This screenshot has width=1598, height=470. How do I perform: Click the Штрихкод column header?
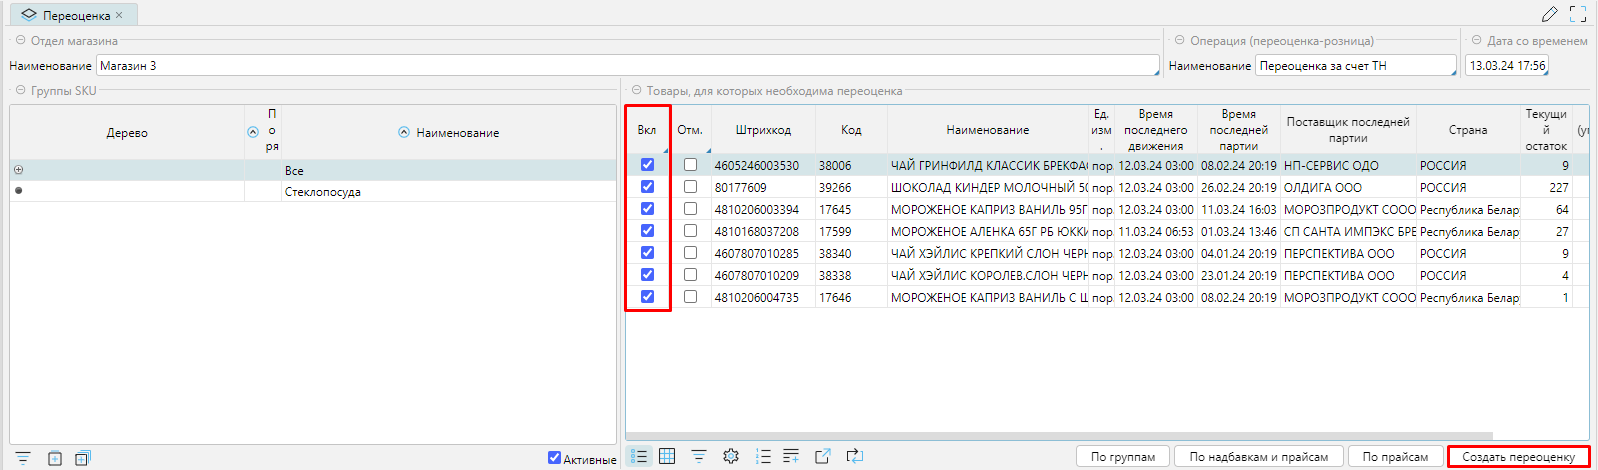[x=762, y=130]
